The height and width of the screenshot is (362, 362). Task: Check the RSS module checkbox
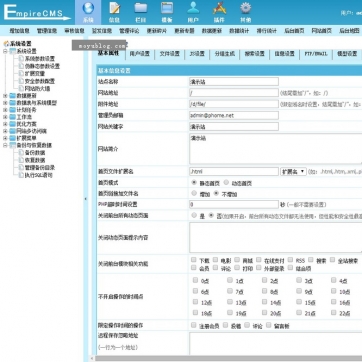pyautogui.click(x=290, y=260)
